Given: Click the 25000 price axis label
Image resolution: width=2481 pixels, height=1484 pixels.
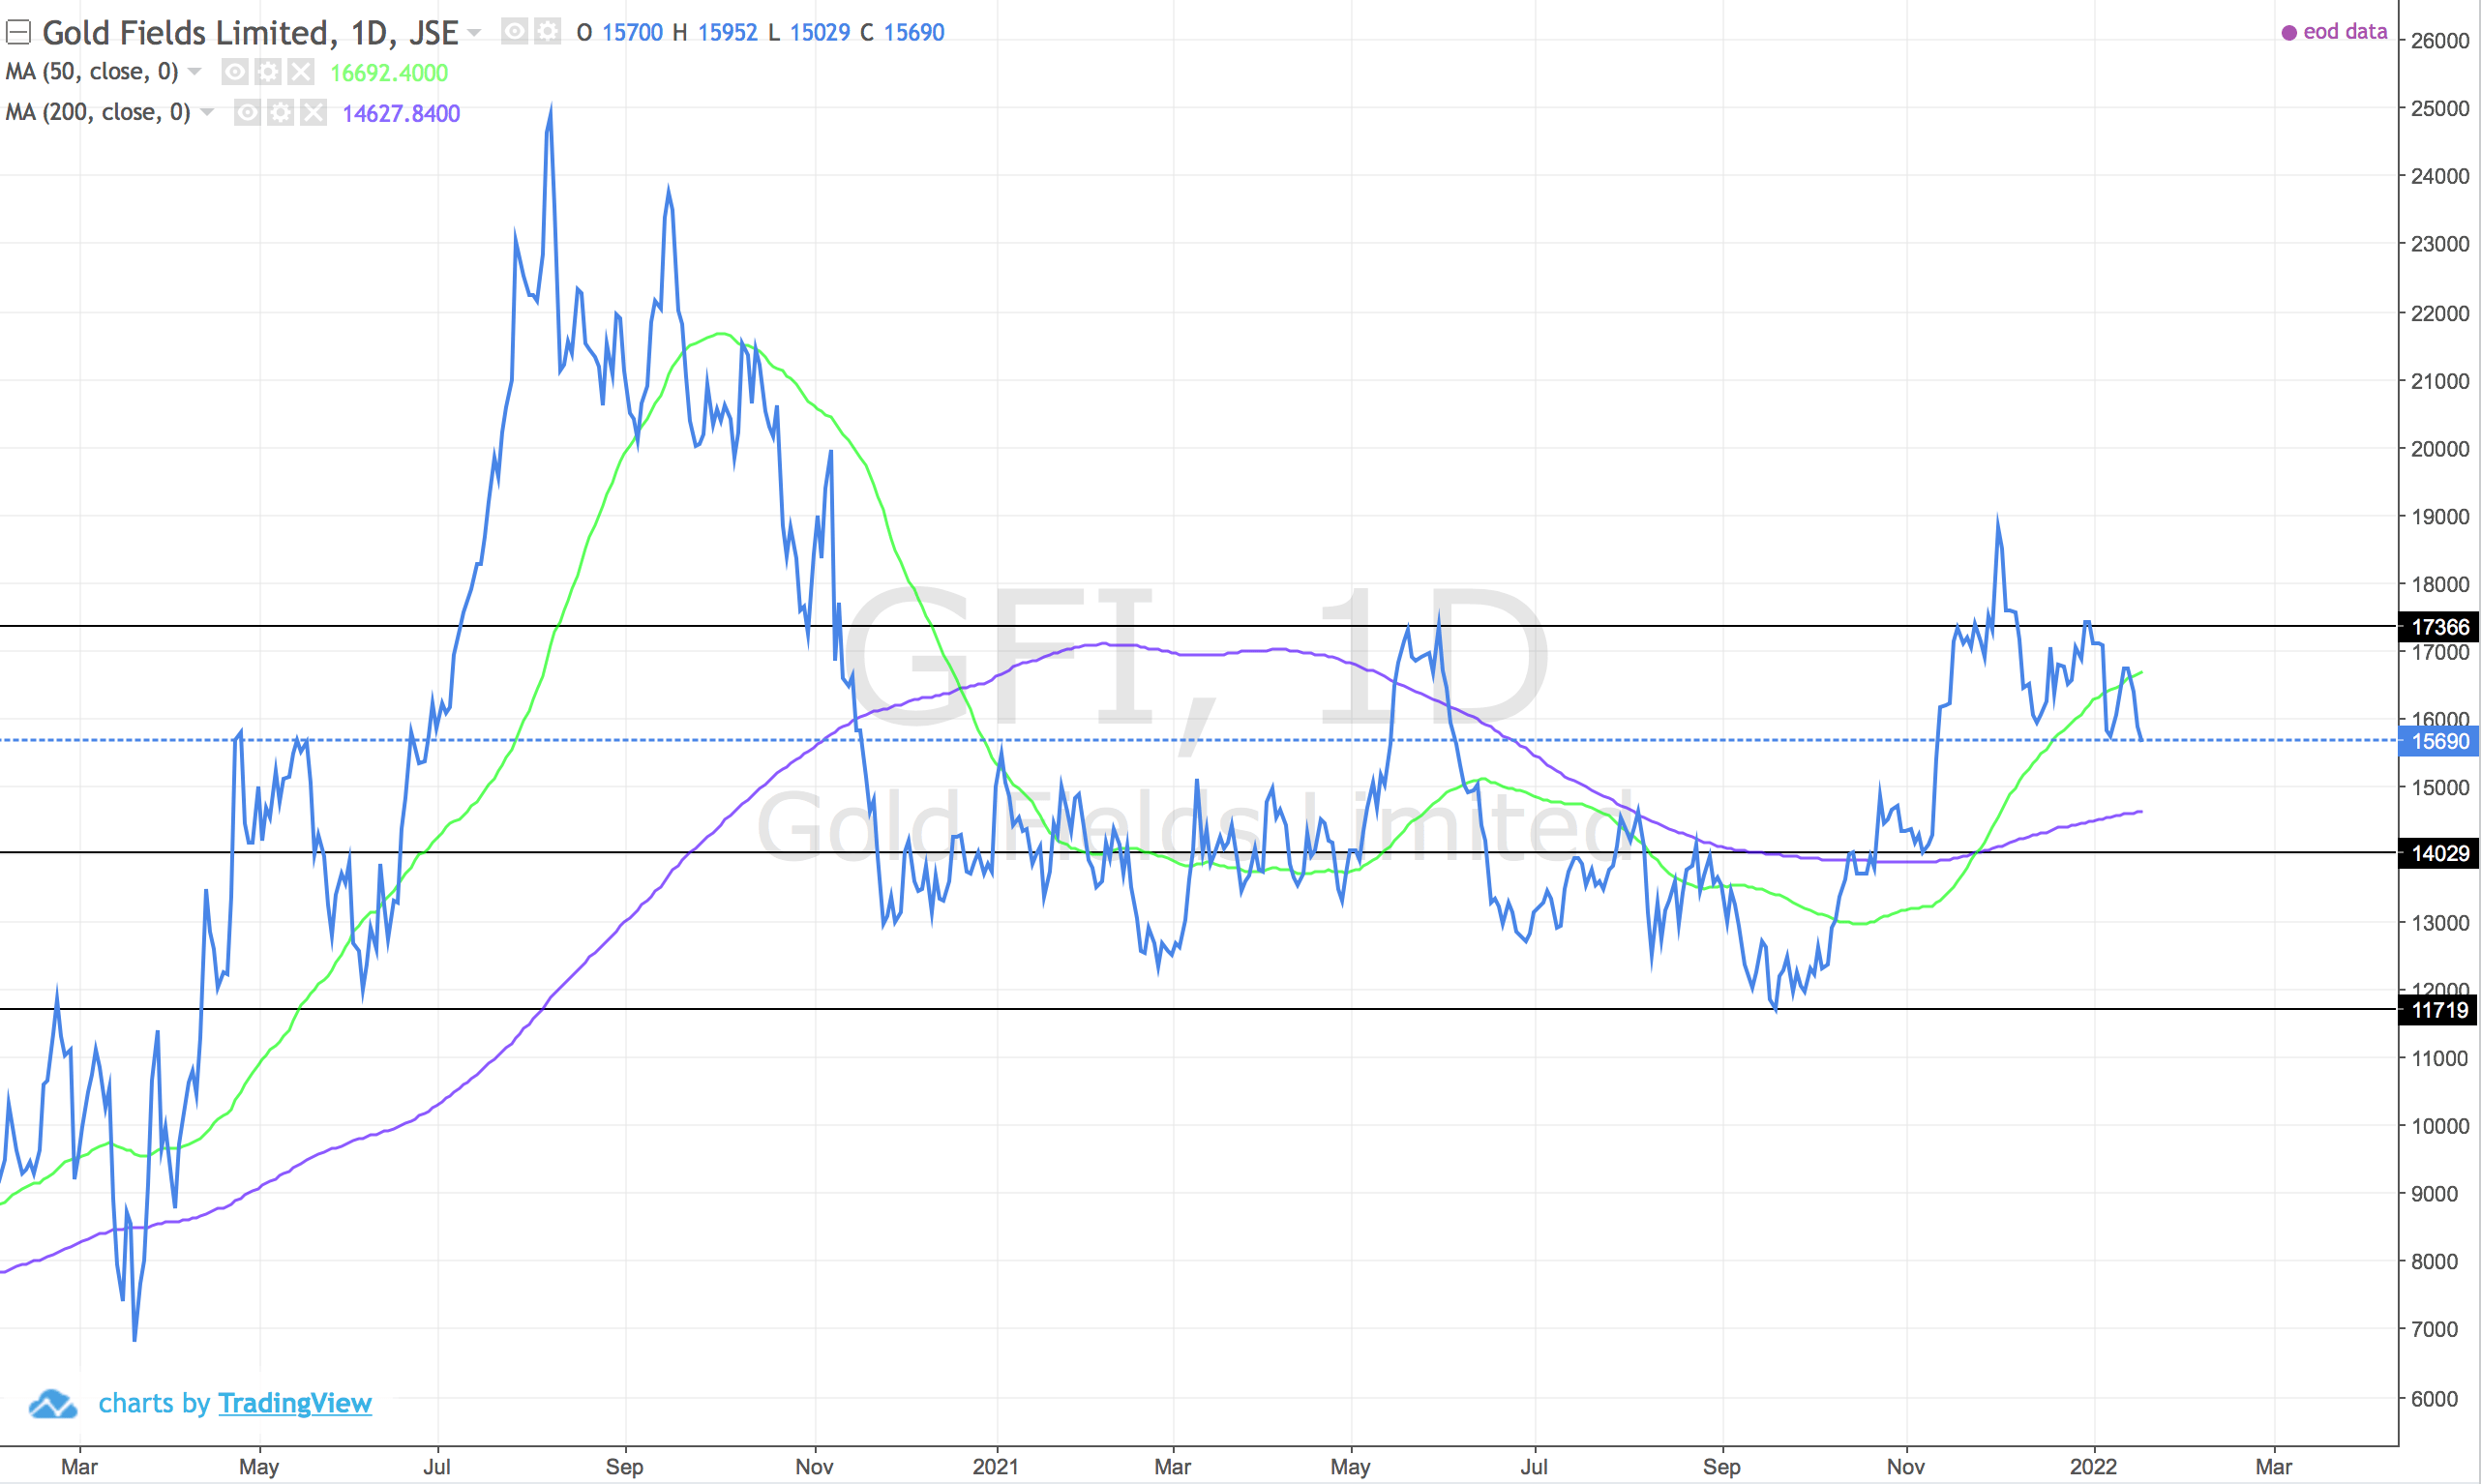Looking at the screenshot, I should coord(2440,108).
